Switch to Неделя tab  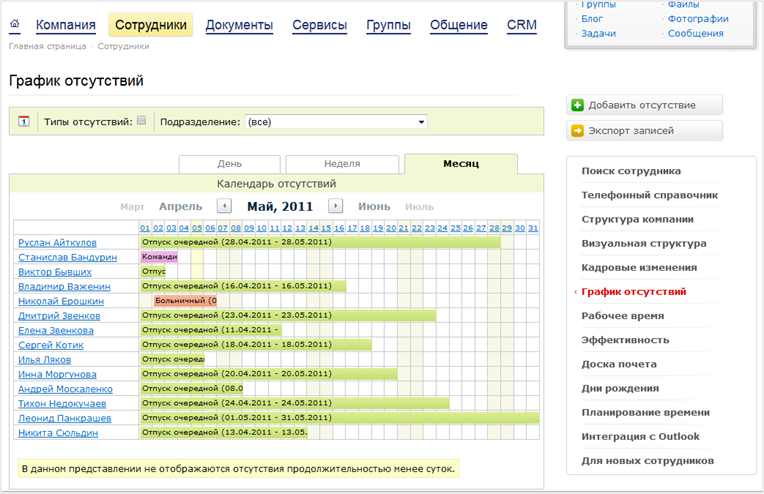342,164
